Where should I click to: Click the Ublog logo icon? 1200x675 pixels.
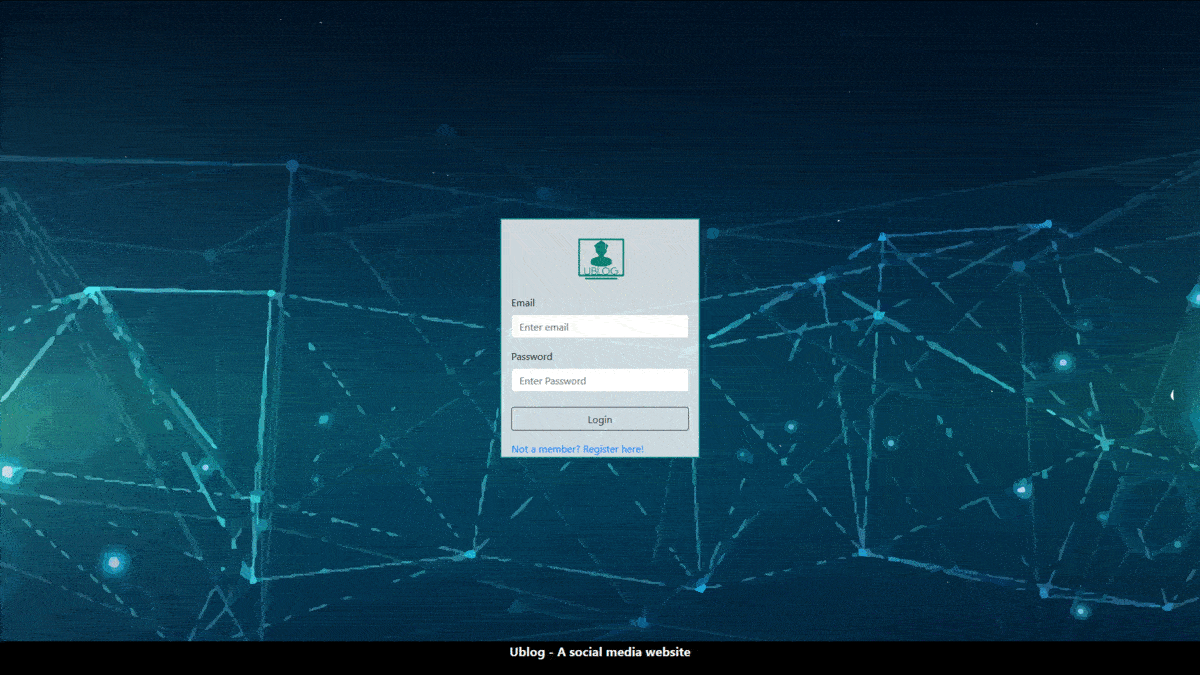600,259
